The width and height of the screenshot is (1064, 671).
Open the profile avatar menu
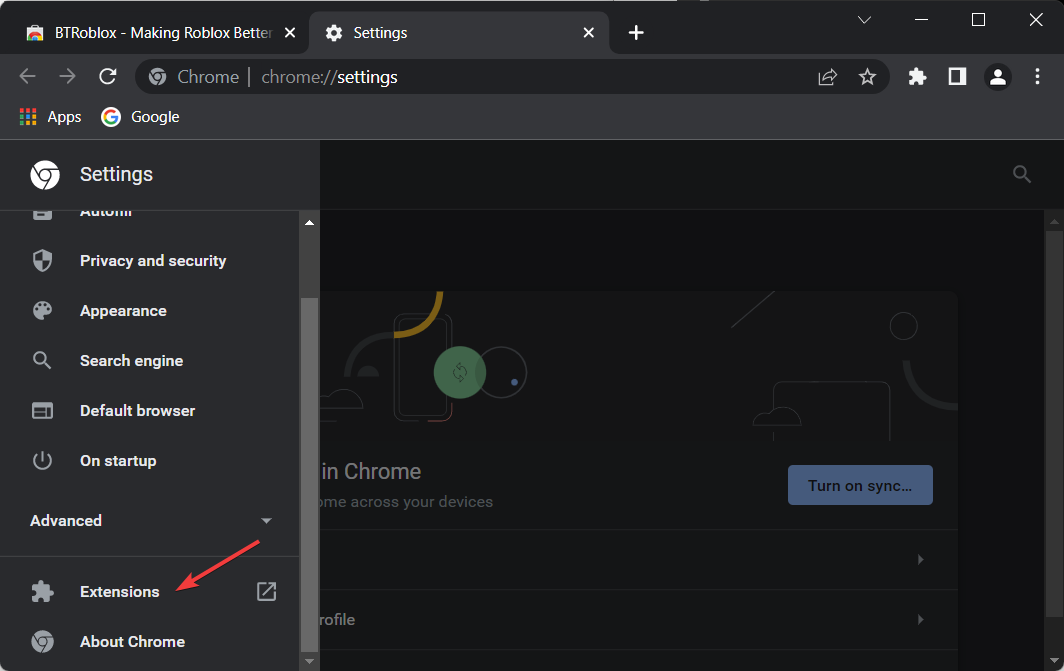tap(998, 77)
